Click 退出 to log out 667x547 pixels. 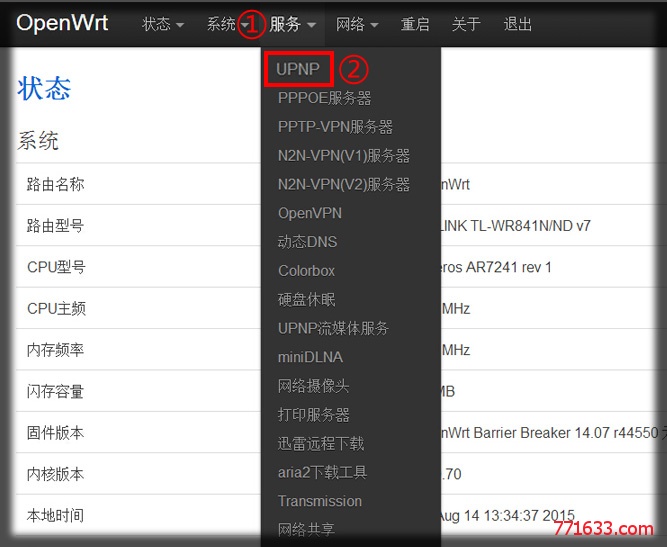click(x=517, y=24)
